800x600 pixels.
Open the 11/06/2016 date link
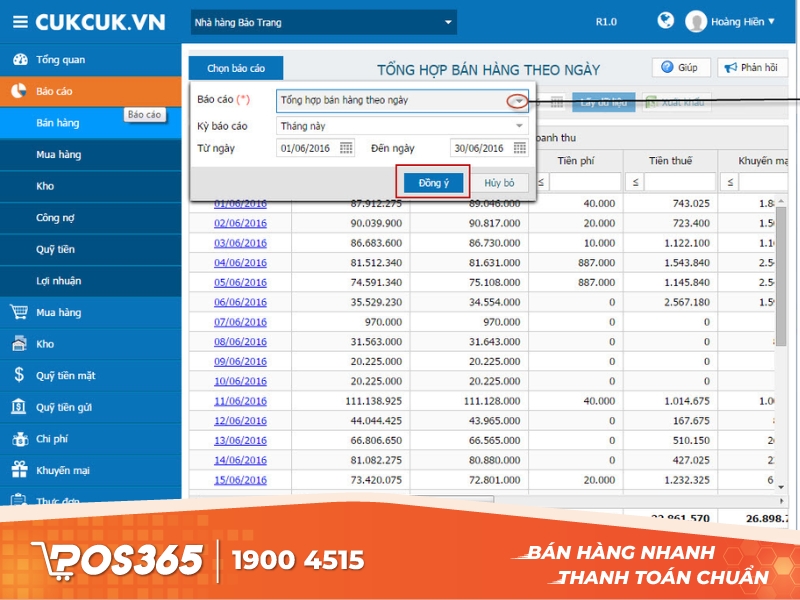(x=240, y=401)
